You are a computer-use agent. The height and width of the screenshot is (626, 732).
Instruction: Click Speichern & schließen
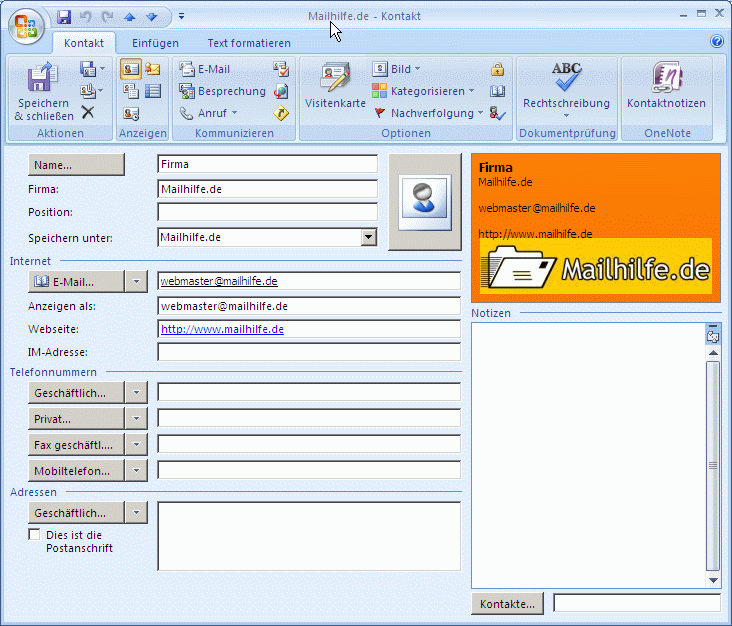(44, 91)
